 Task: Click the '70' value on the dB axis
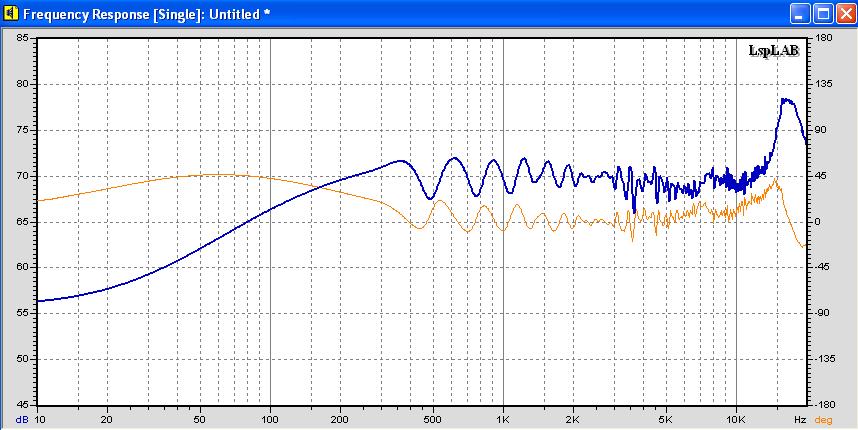click(23, 176)
